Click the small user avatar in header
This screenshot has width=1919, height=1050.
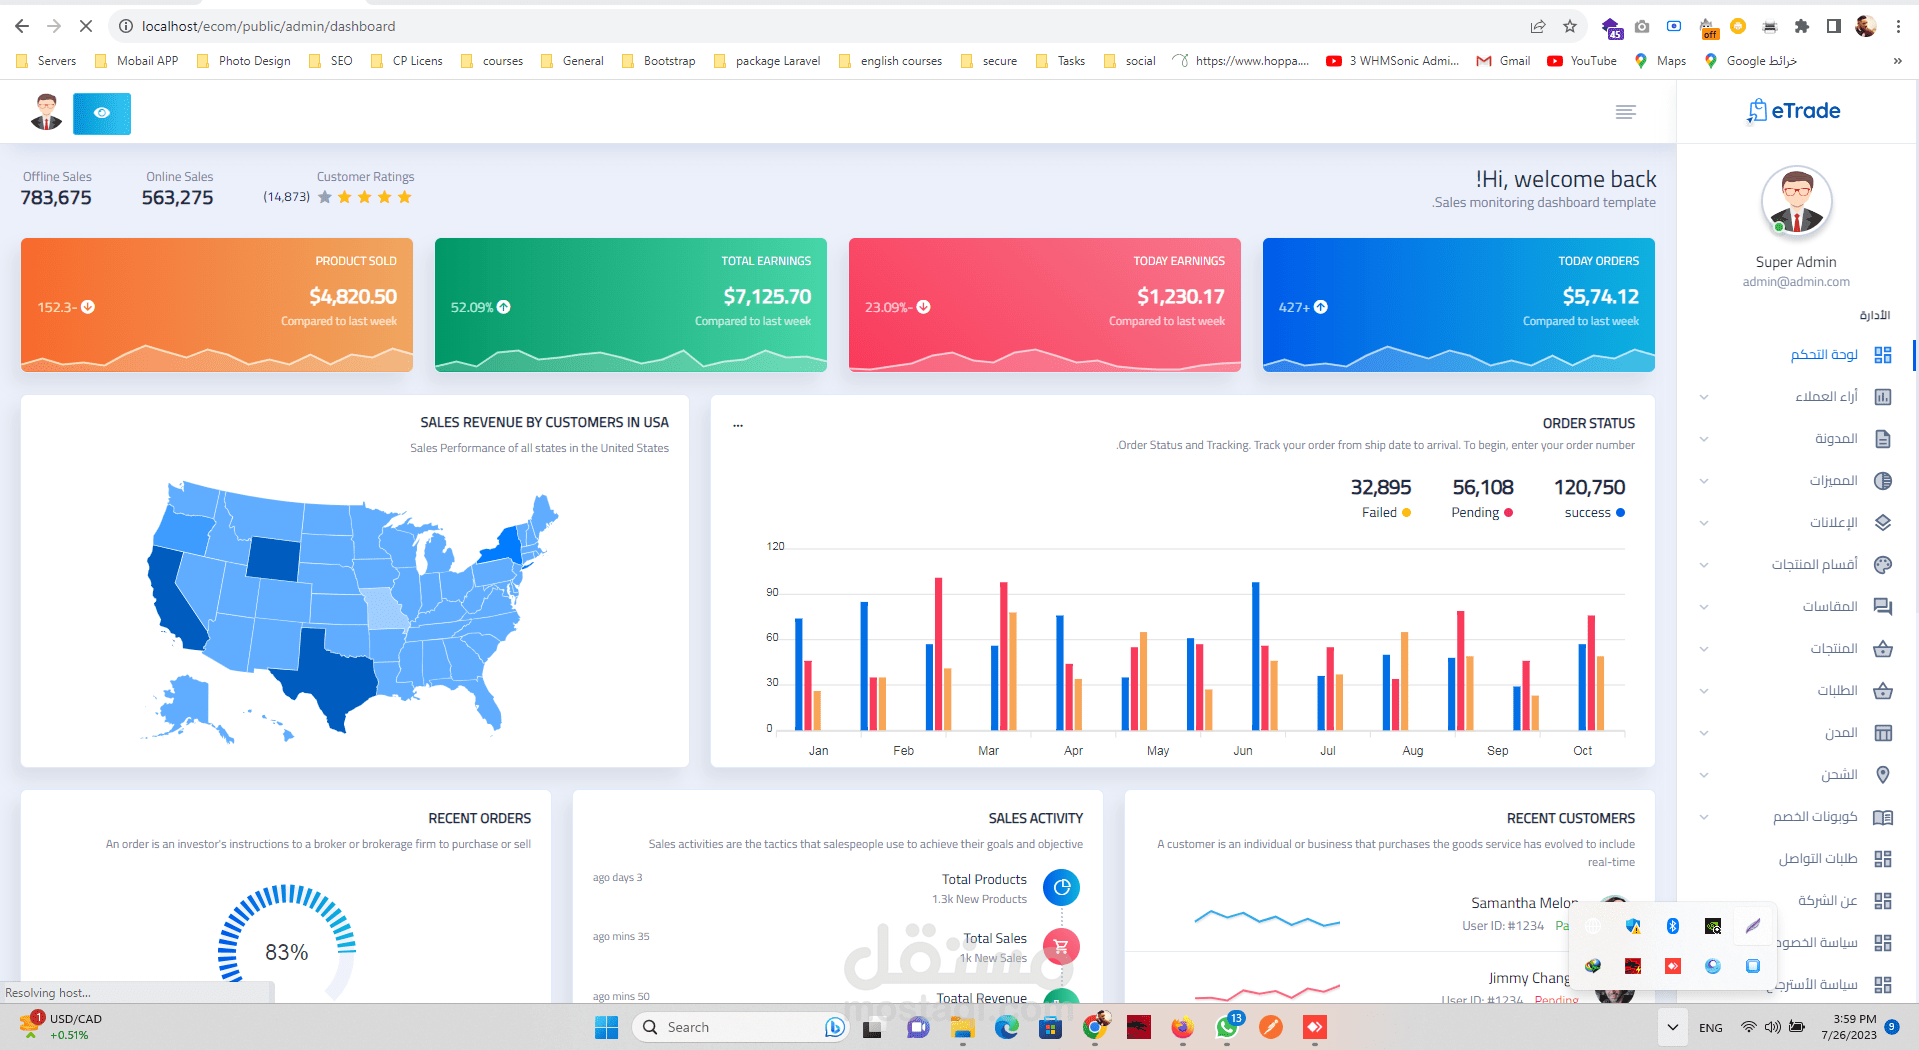pos(46,113)
